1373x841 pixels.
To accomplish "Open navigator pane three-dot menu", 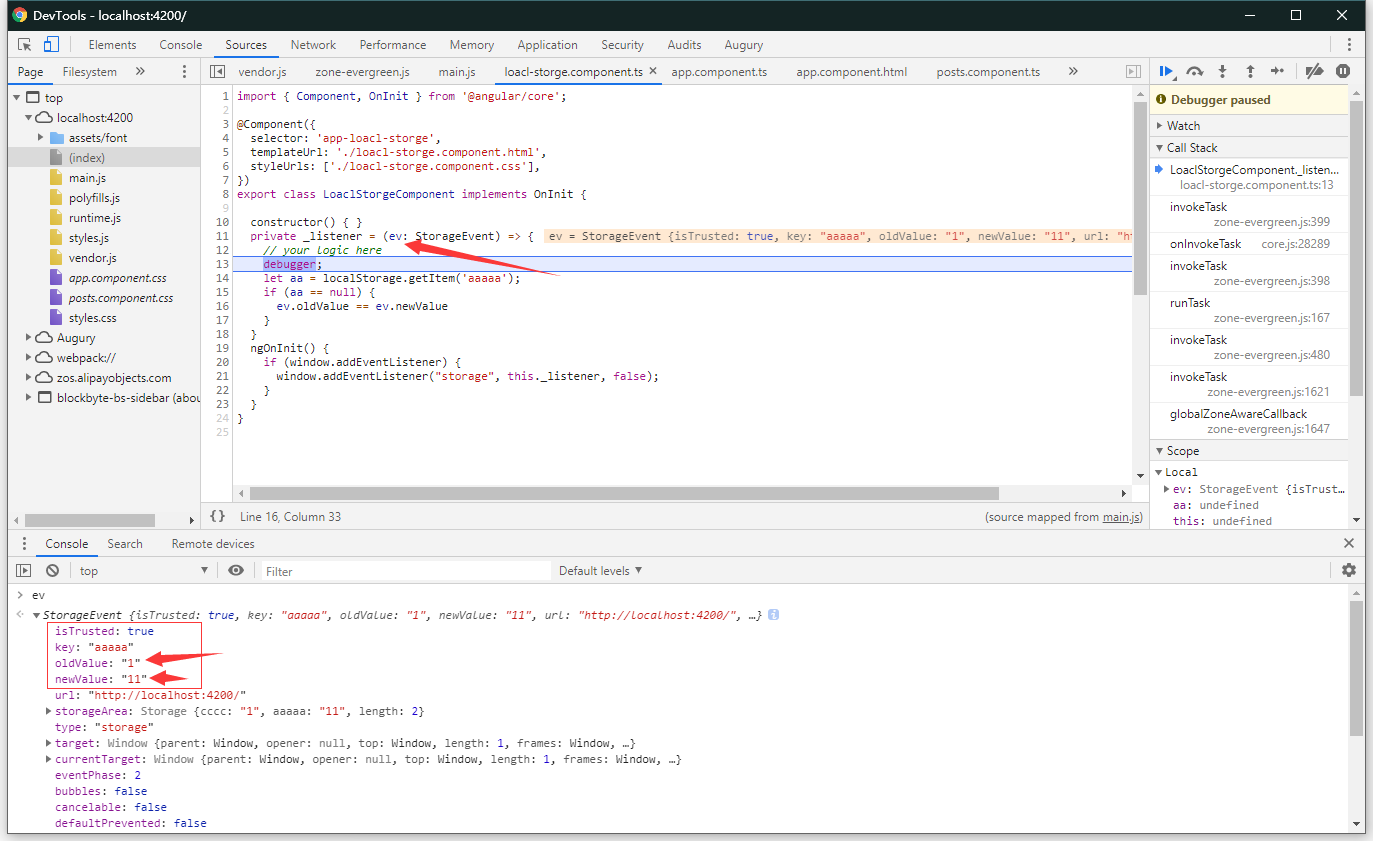I will coord(184,72).
